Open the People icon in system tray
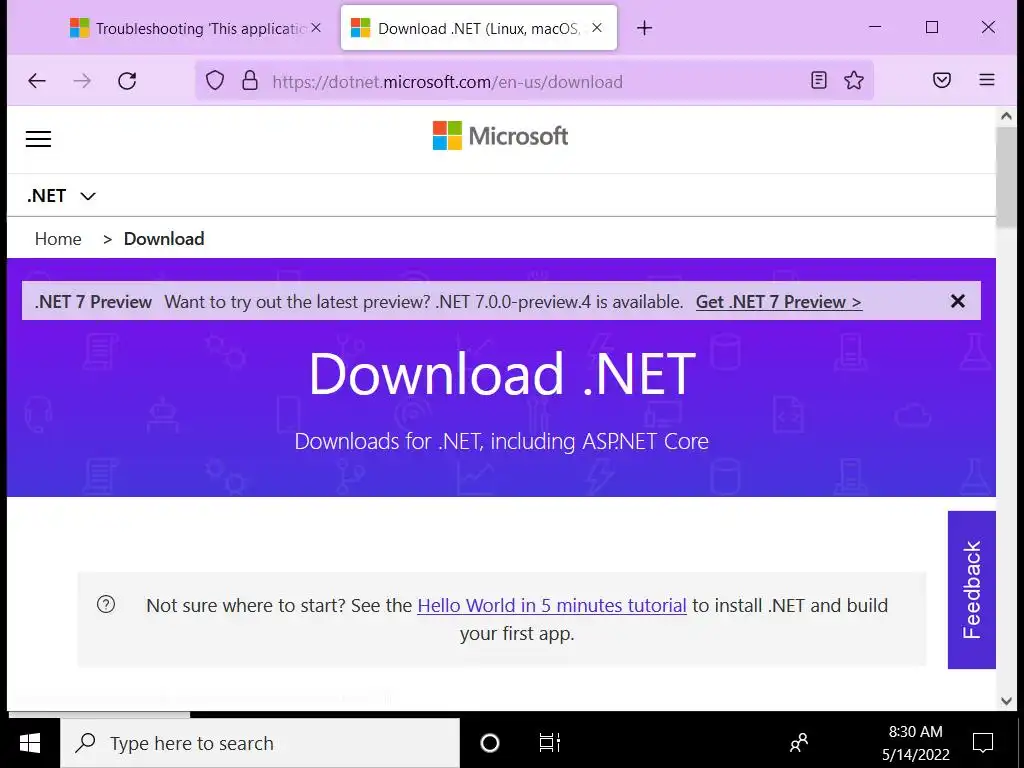1024x768 pixels. pos(799,743)
